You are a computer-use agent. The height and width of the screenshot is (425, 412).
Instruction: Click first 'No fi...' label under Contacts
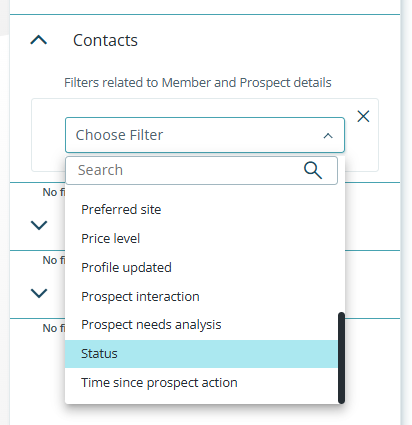coord(54,192)
